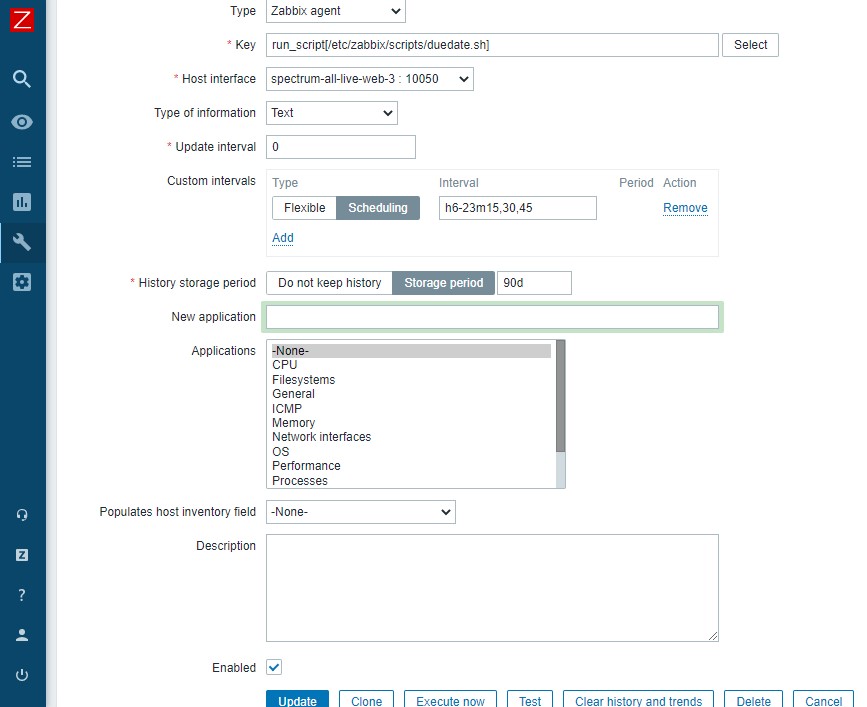Open Inventory list icon menu
The width and height of the screenshot is (867, 707).
click(22, 162)
